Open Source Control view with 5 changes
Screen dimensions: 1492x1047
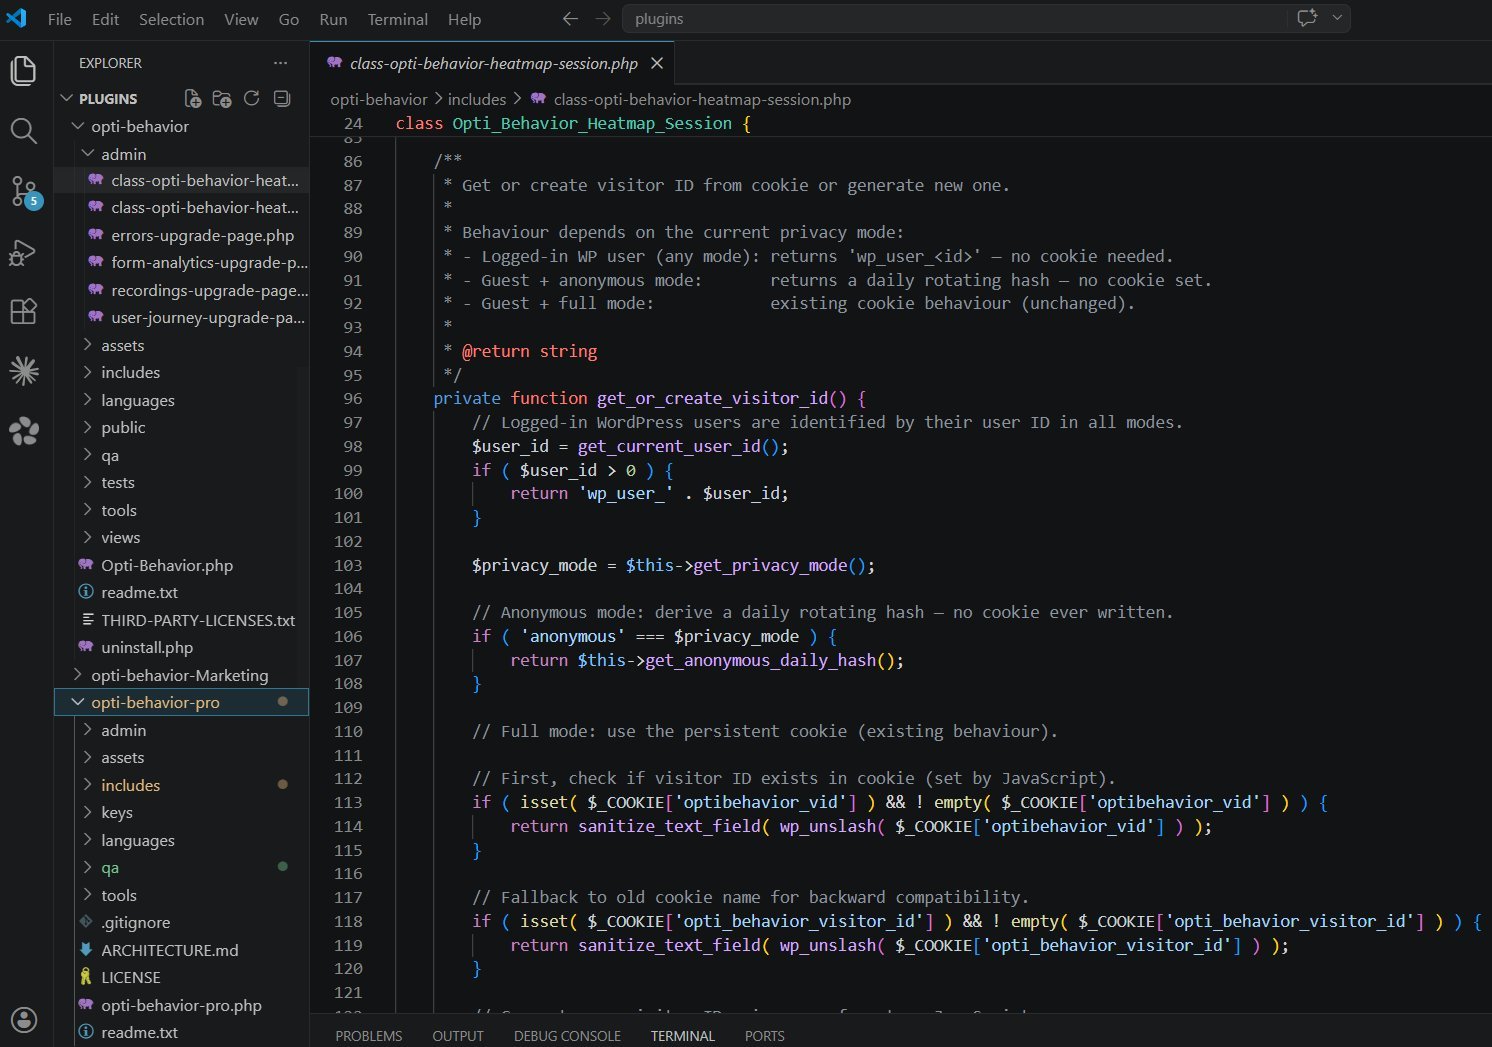point(23,191)
